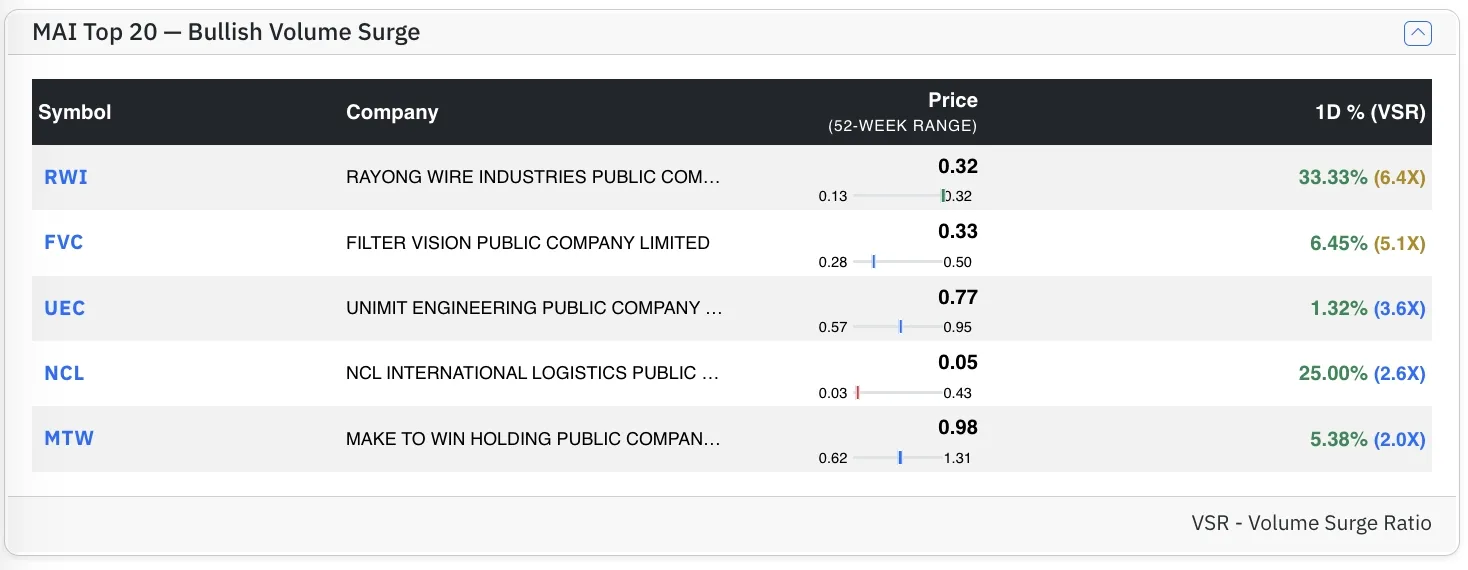
Task: Open the RWI symbol link
Action: (66, 177)
